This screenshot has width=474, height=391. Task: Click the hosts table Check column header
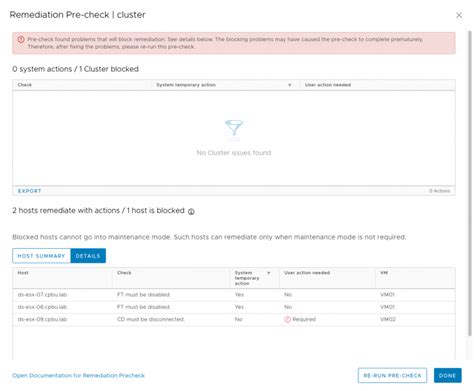124,273
